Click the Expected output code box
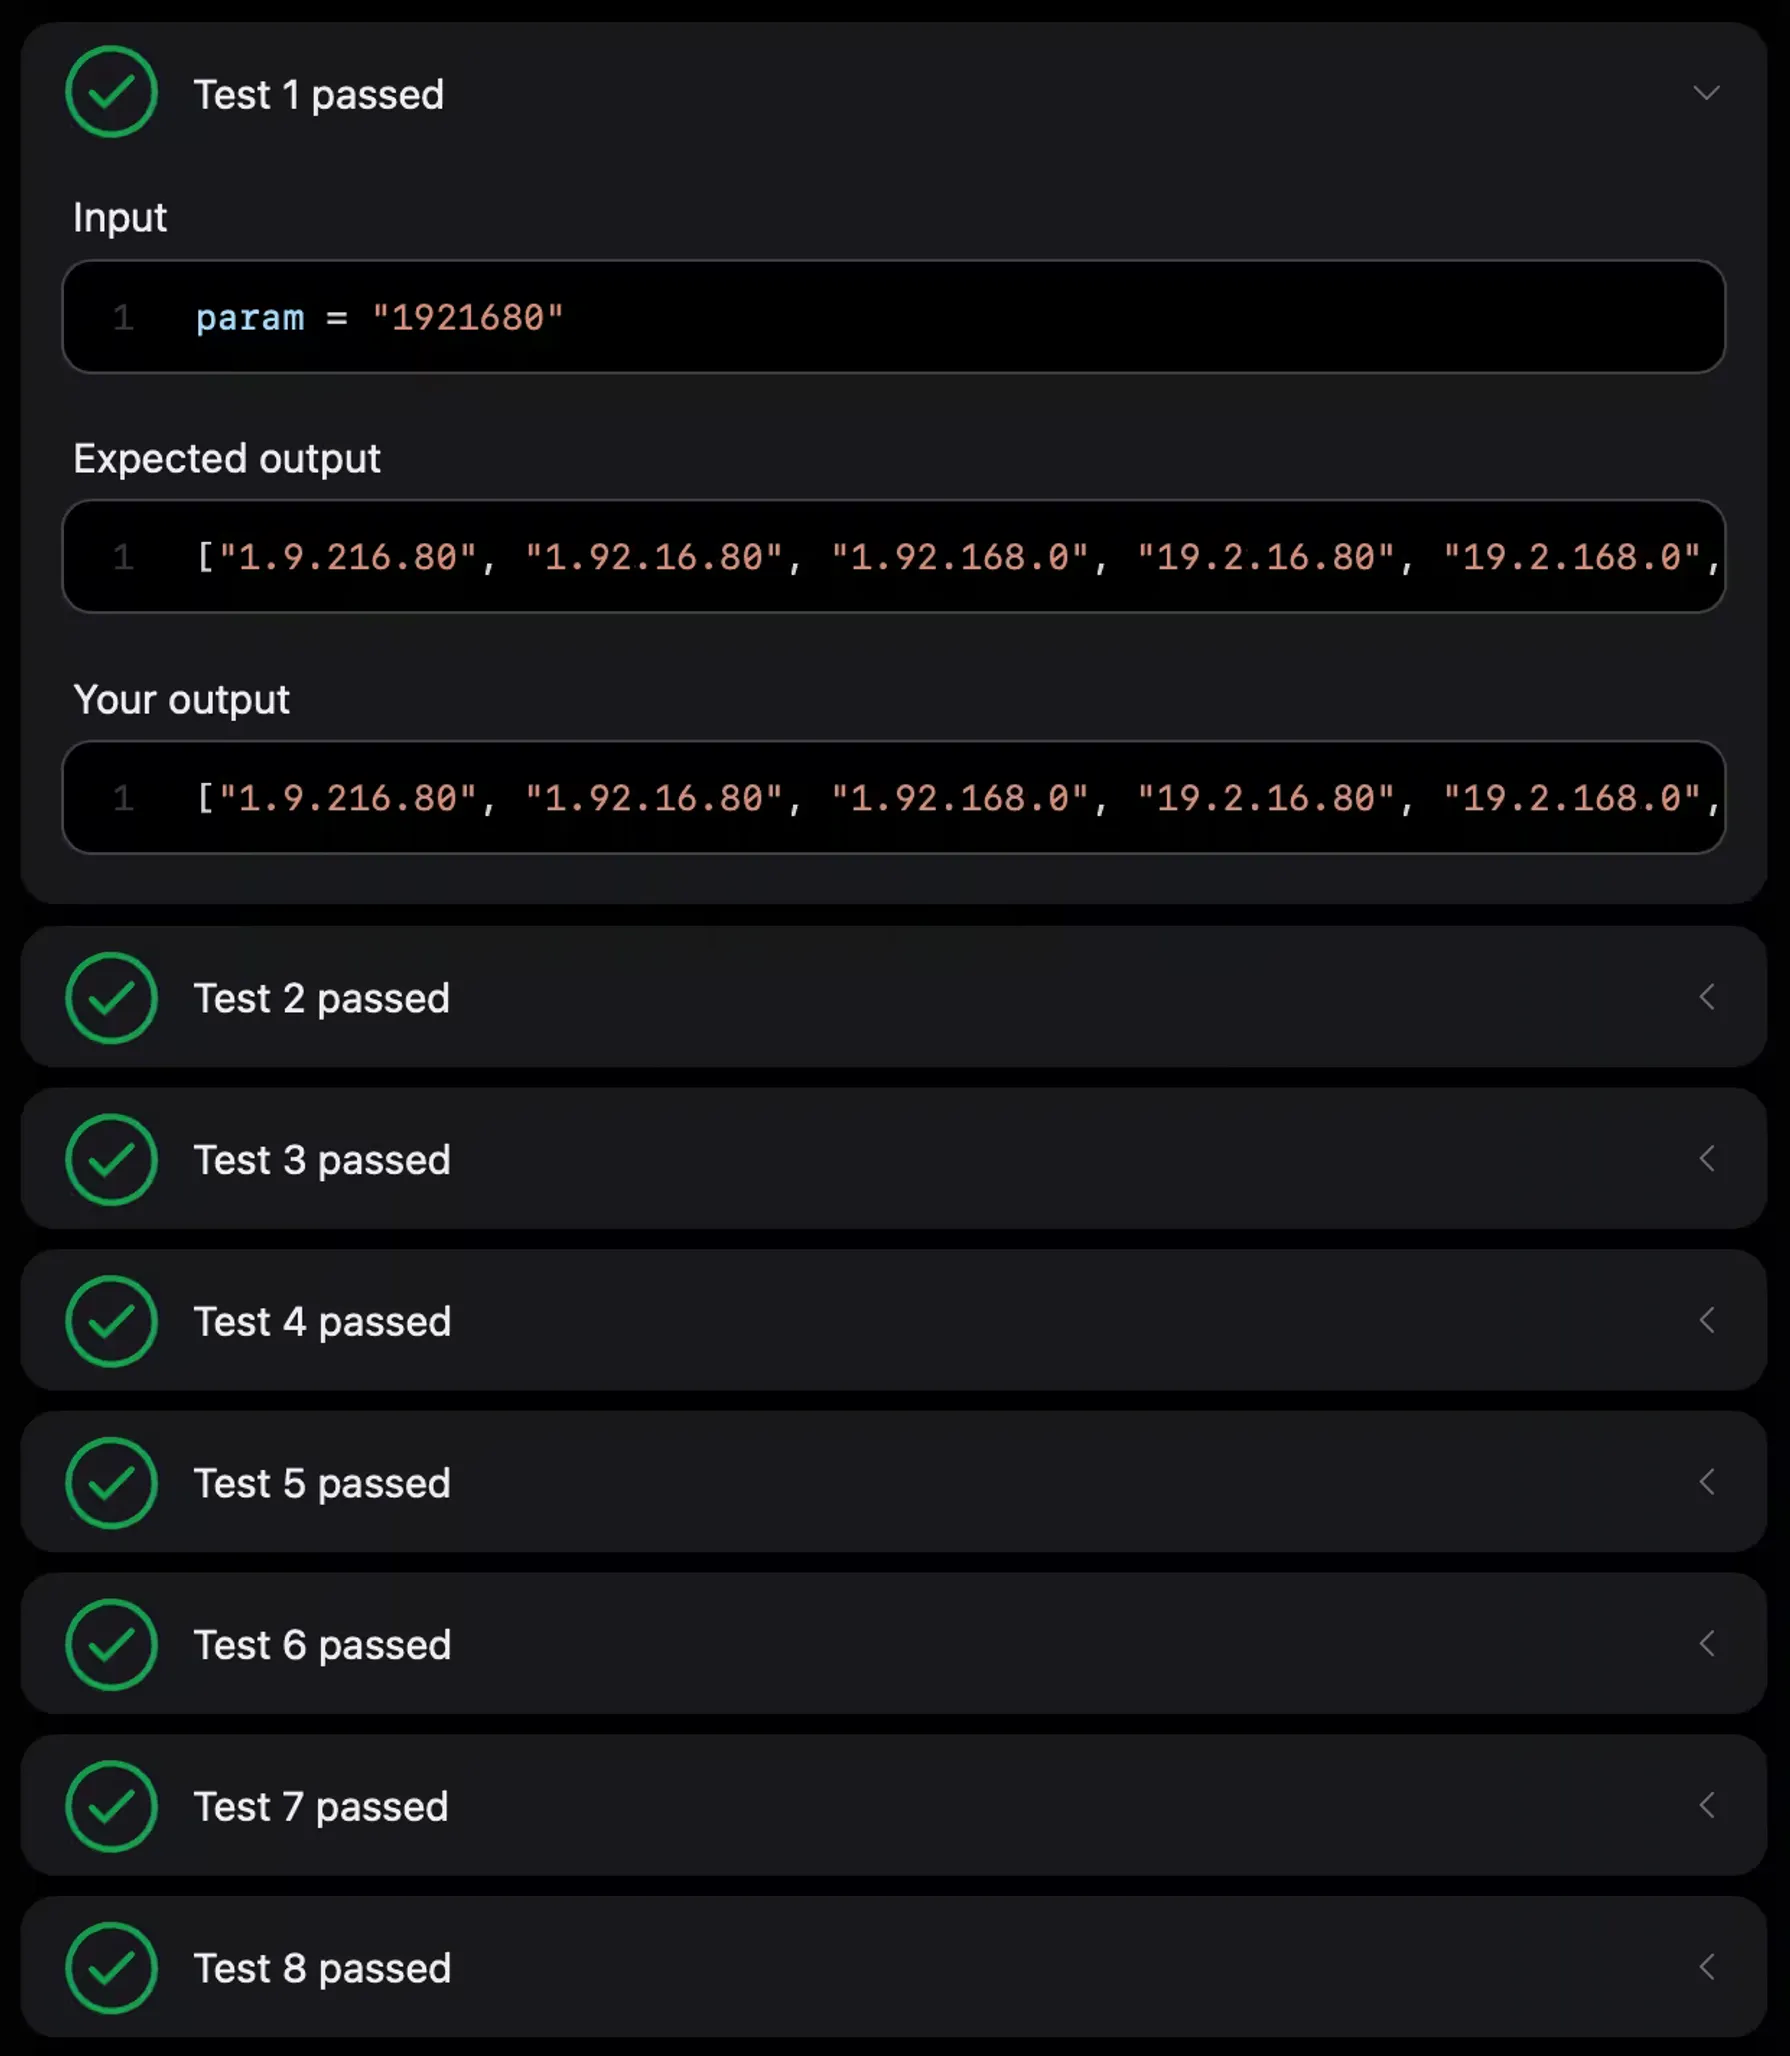 click(893, 557)
